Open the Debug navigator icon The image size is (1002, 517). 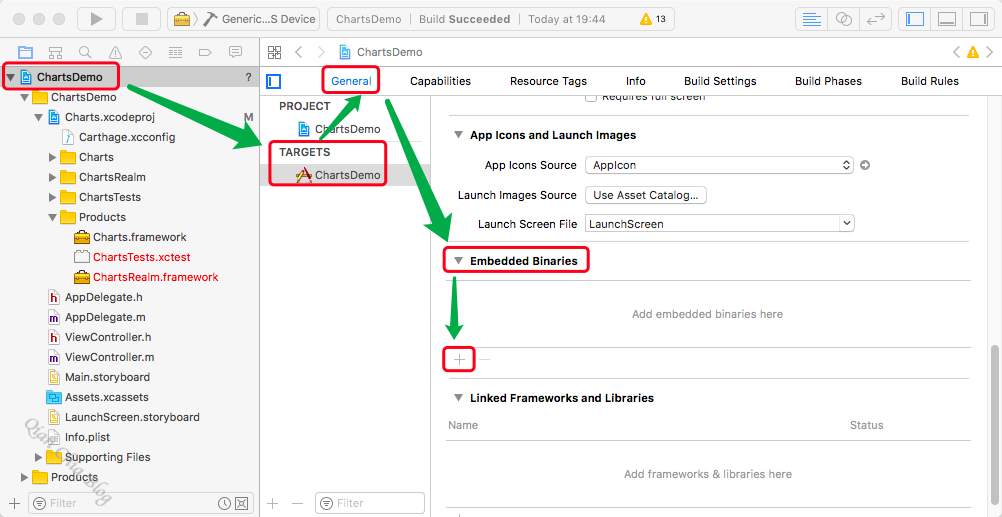click(x=175, y=52)
